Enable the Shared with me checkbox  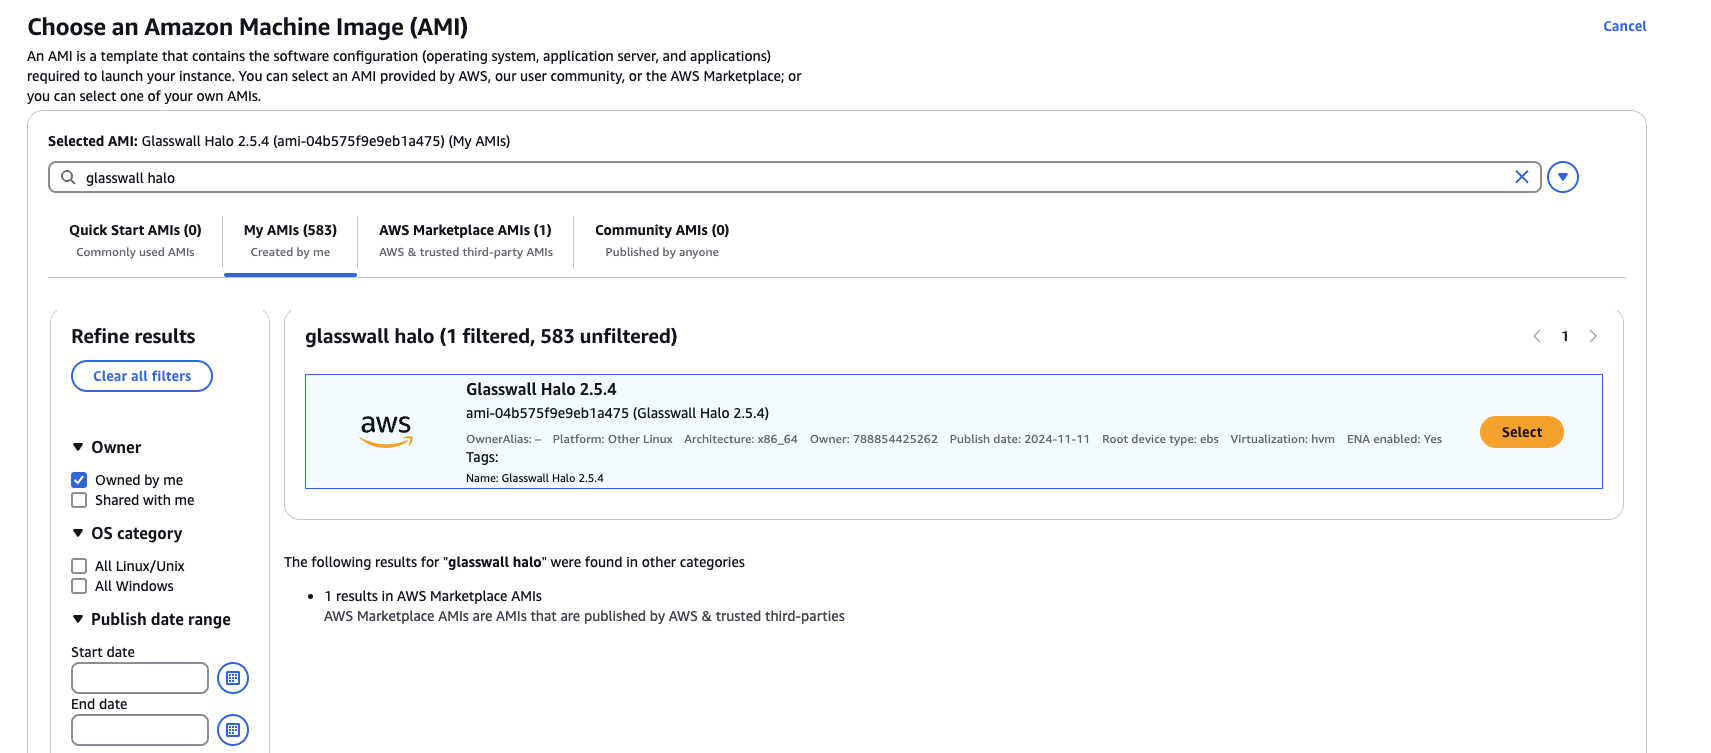[x=79, y=500]
